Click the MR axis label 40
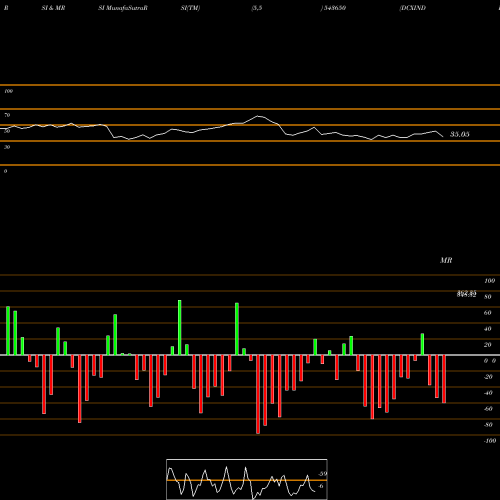Image resolution: width=500 pixels, height=500 pixels. tap(488, 329)
